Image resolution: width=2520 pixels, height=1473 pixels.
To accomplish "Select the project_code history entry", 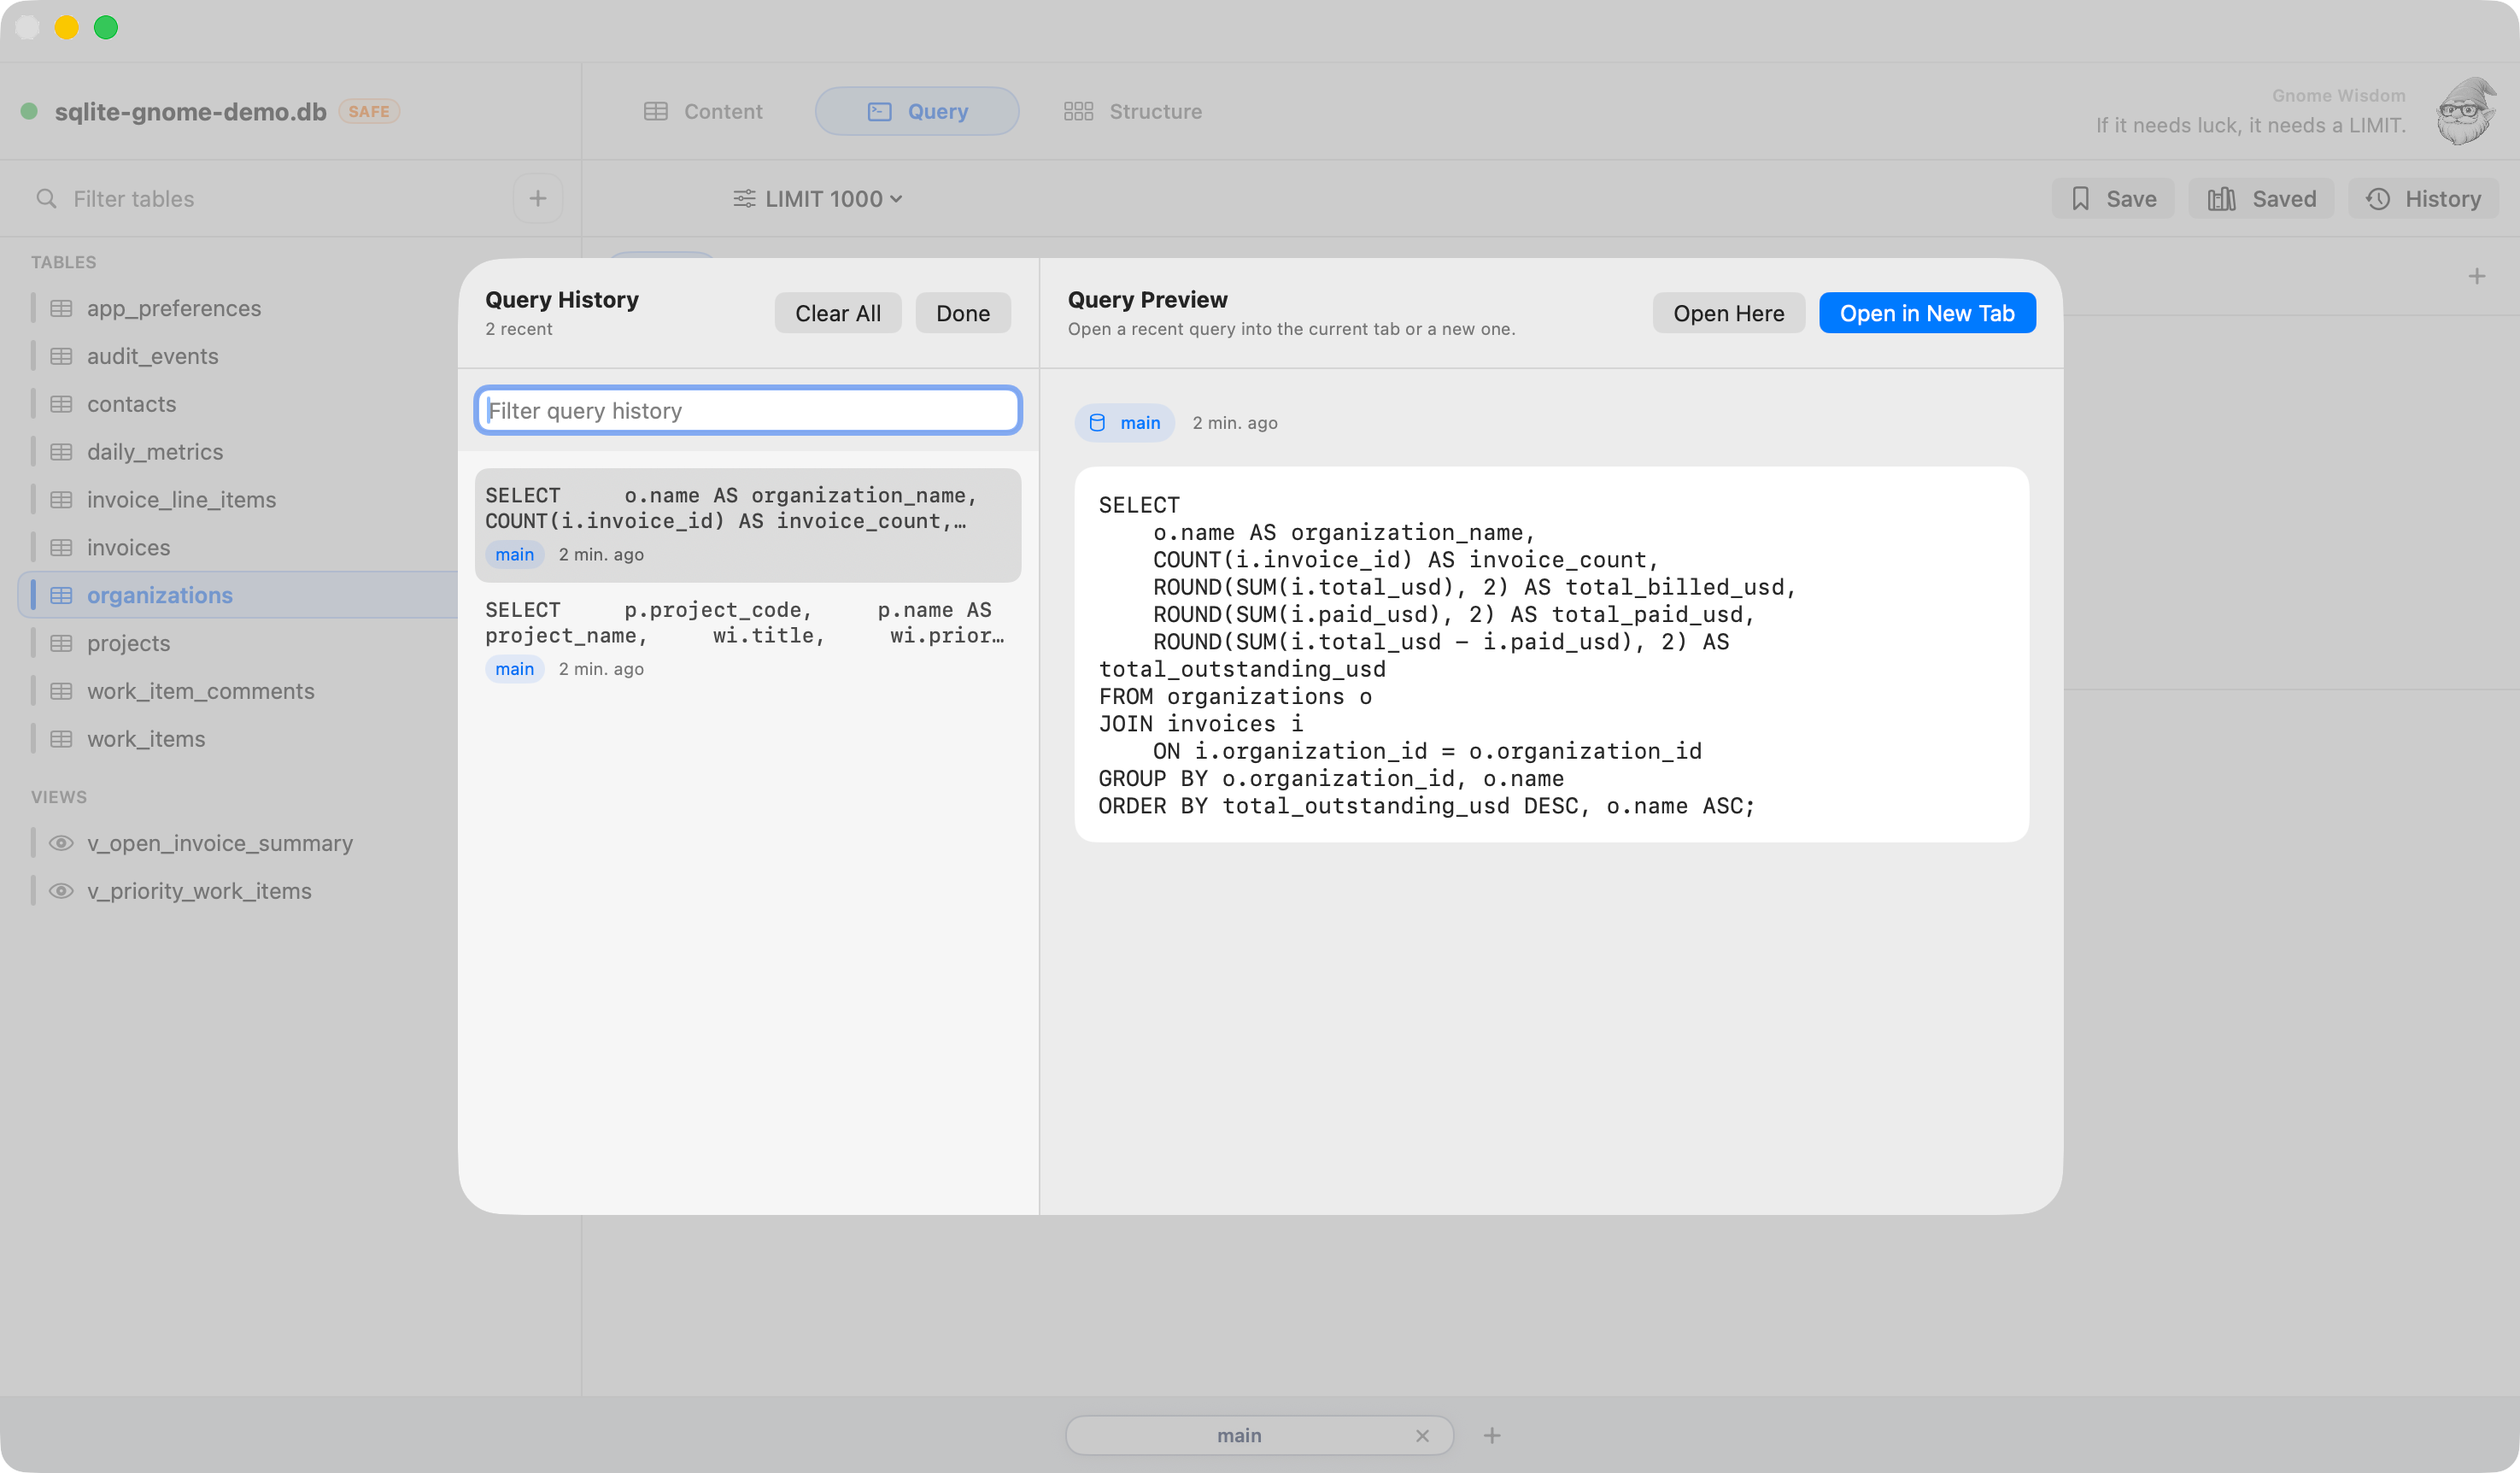I will (x=747, y=639).
